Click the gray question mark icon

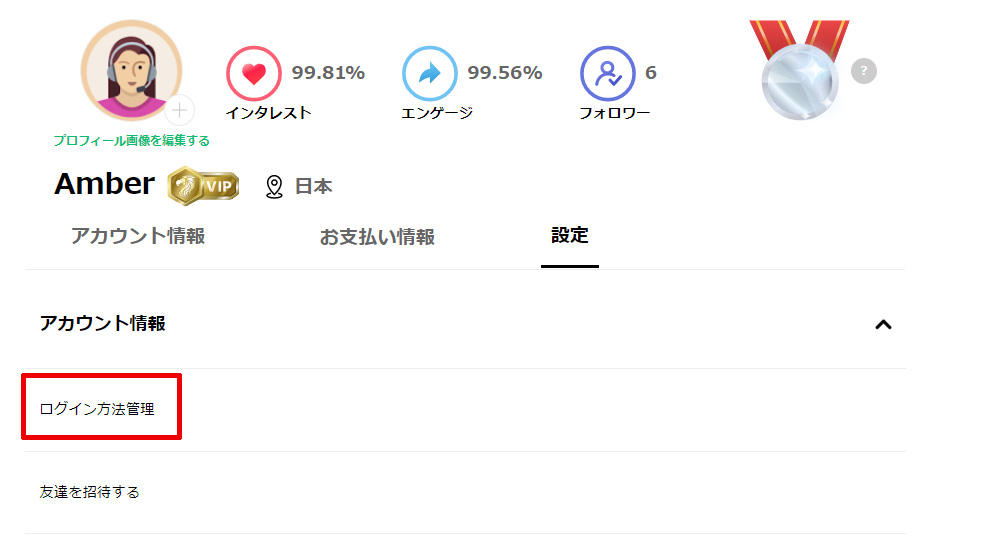coord(864,71)
